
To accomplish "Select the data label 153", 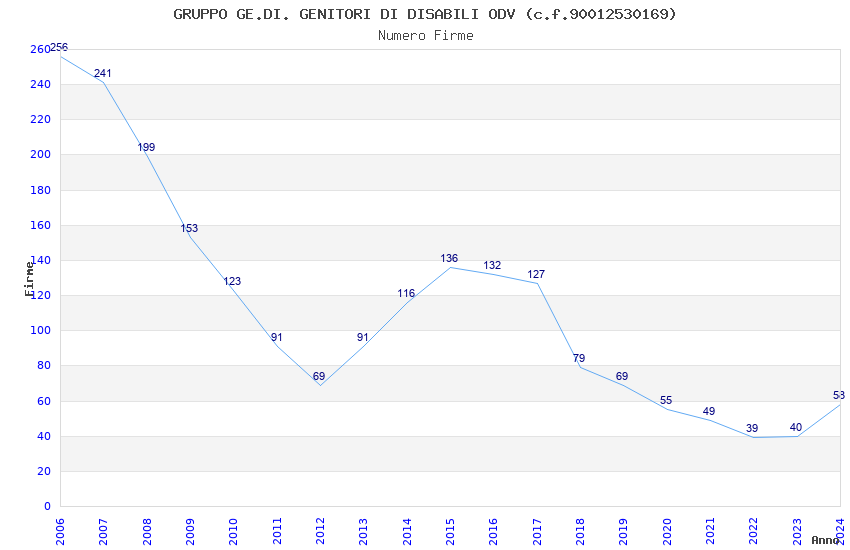I will [189, 228].
